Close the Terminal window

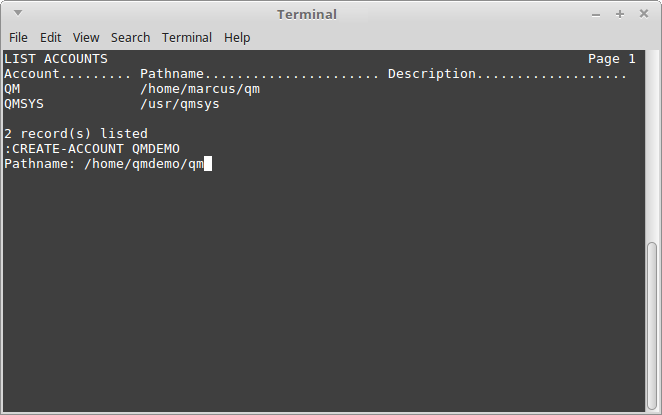pyautogui.click(x=643, y=14)
